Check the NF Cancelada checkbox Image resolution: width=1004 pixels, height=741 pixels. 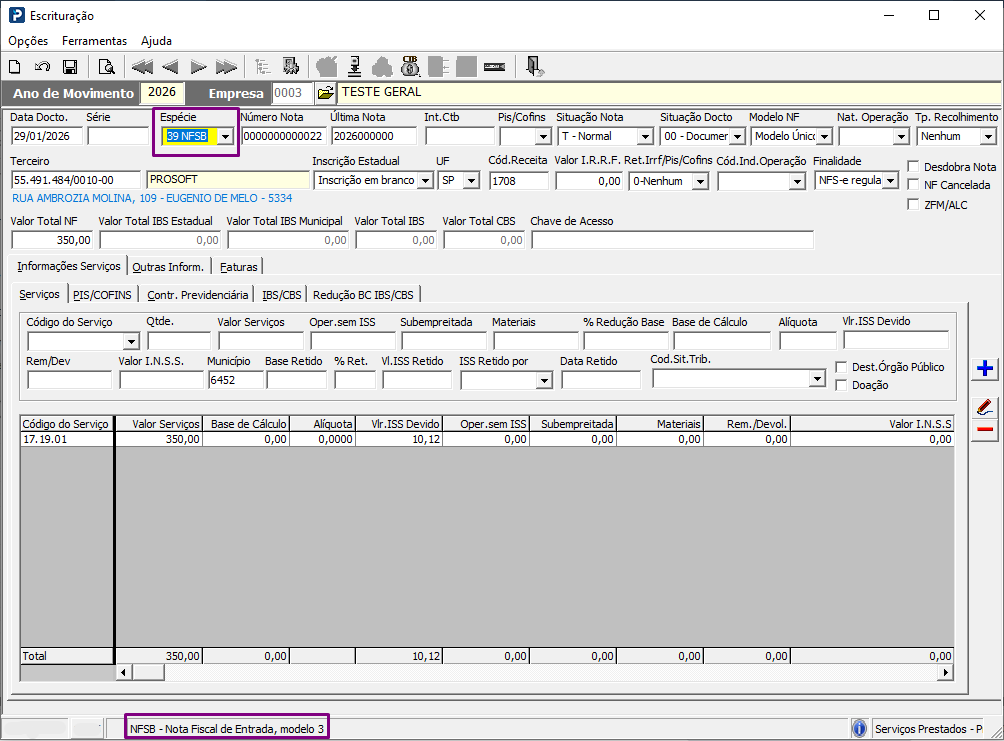point(914,185)
